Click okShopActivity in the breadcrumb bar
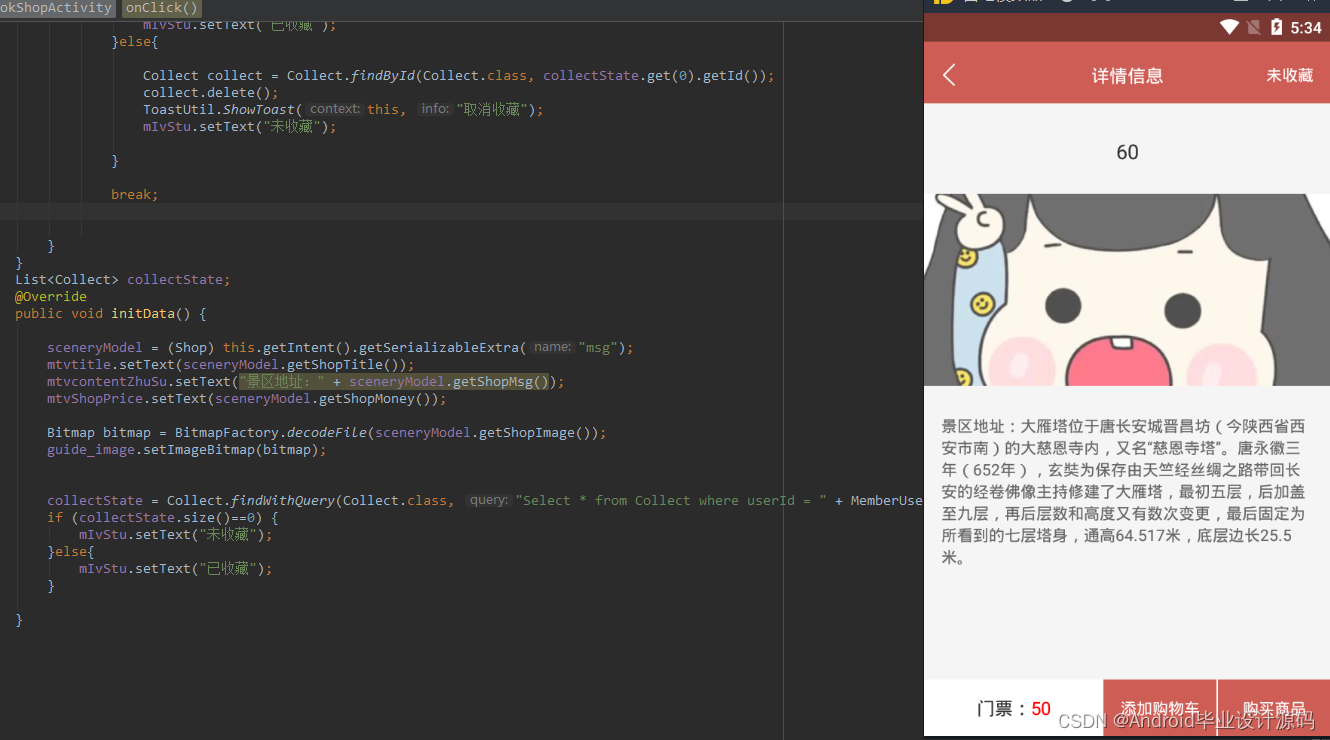Screen dimensions: 1330x740 pos(55,8)
